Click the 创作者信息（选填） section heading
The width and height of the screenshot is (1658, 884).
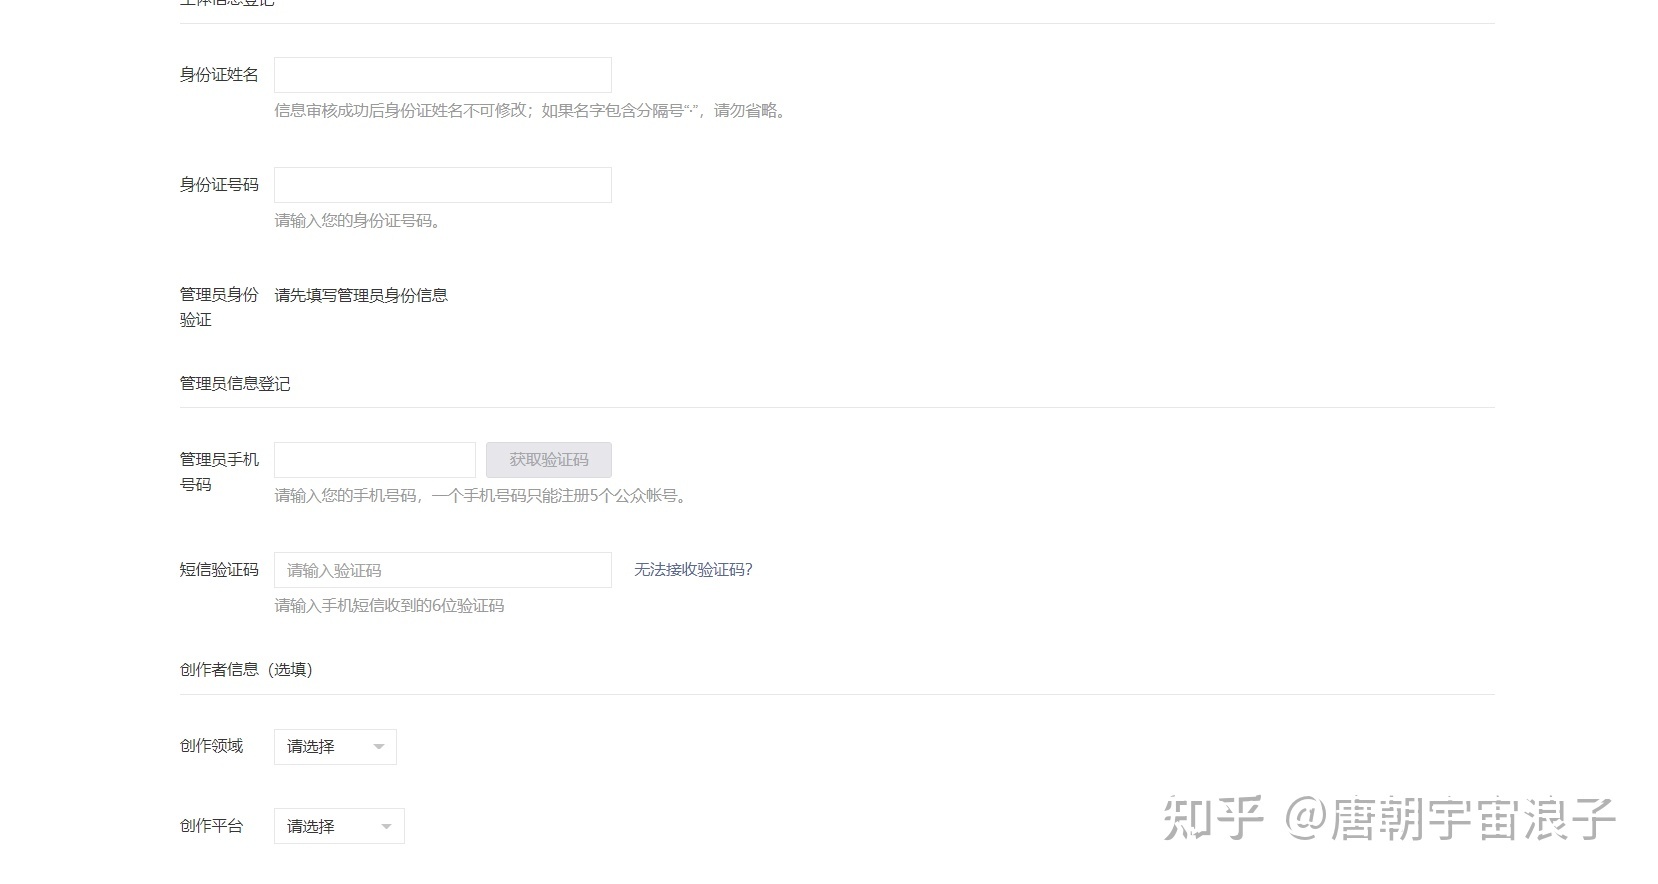[x=246, y=670]
